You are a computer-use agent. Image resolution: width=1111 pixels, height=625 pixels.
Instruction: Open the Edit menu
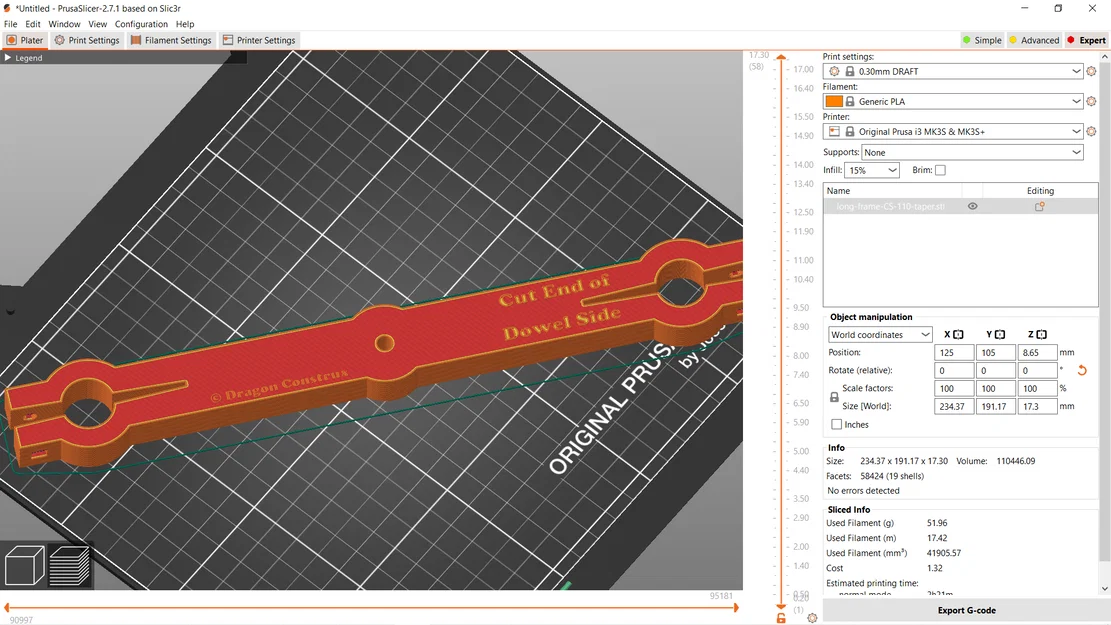coord(33,24)
